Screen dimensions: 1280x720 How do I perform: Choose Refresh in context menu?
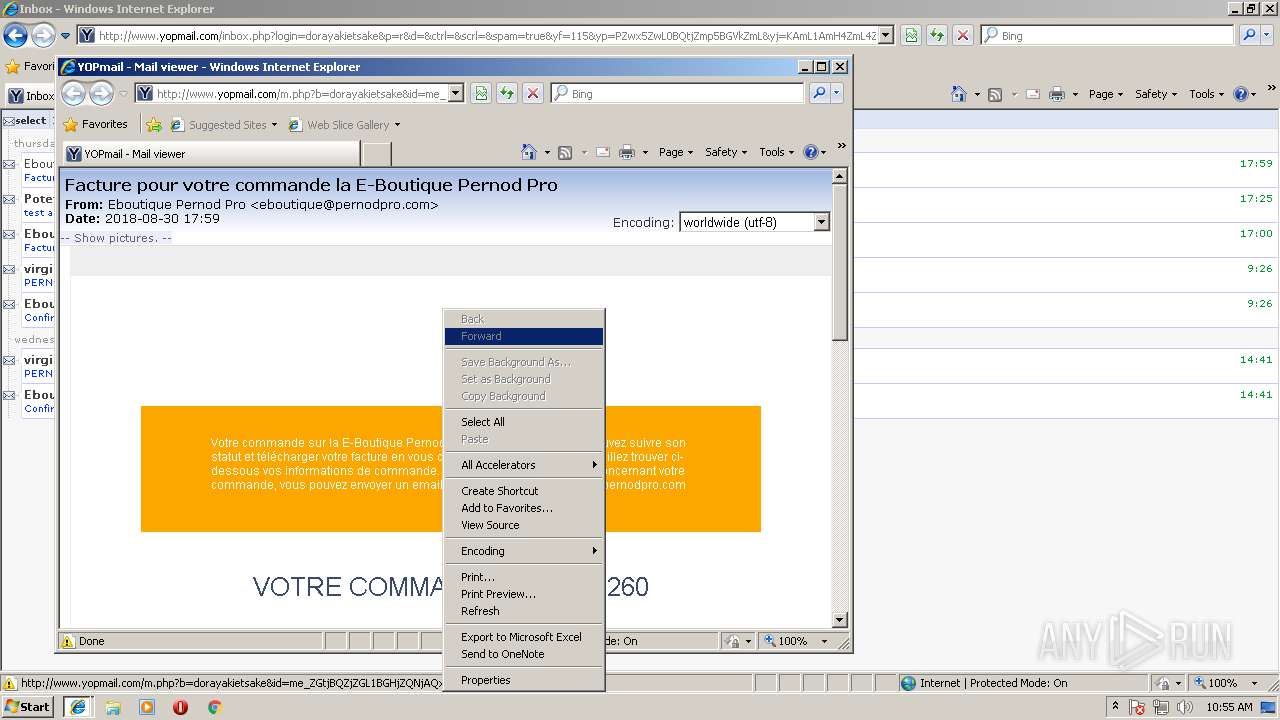[524, 611]
